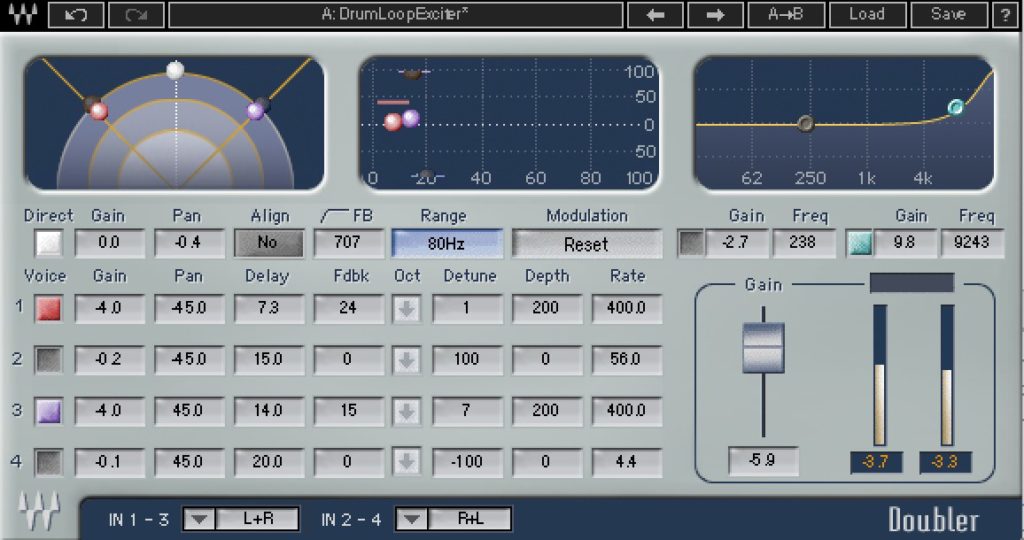Go to next preset with right arrow
The width and height of the screenshot is (1024, 540).
tap(715, 14)
